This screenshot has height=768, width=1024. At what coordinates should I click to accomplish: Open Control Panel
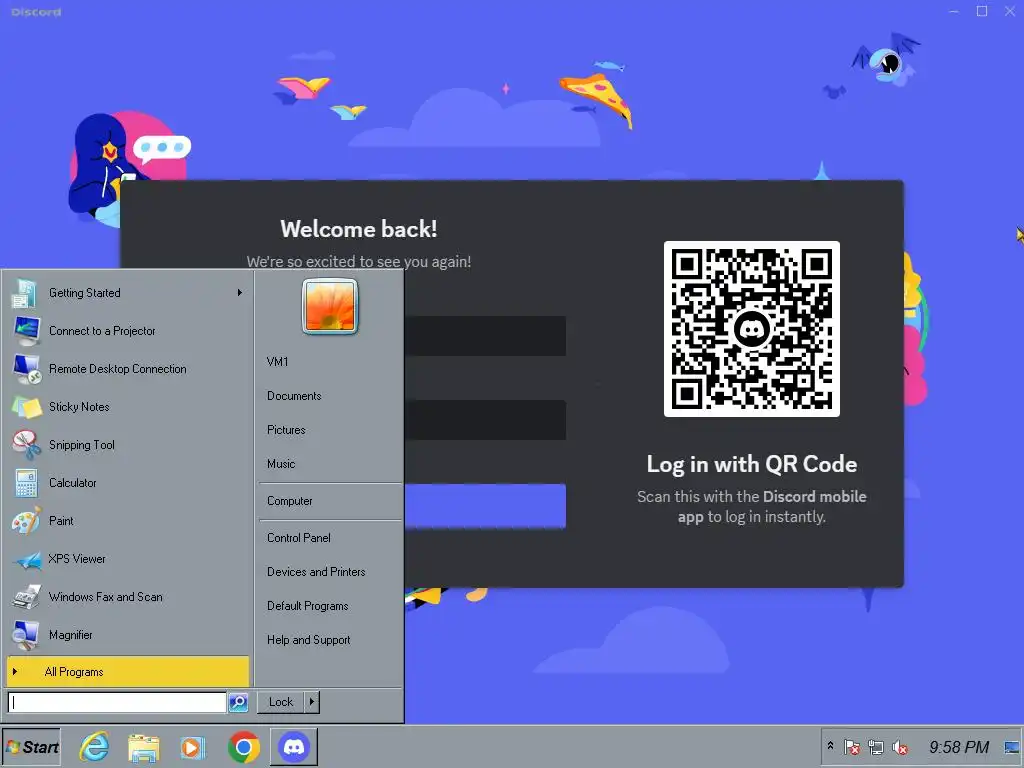pyautogui.click(x=298, y=537)
